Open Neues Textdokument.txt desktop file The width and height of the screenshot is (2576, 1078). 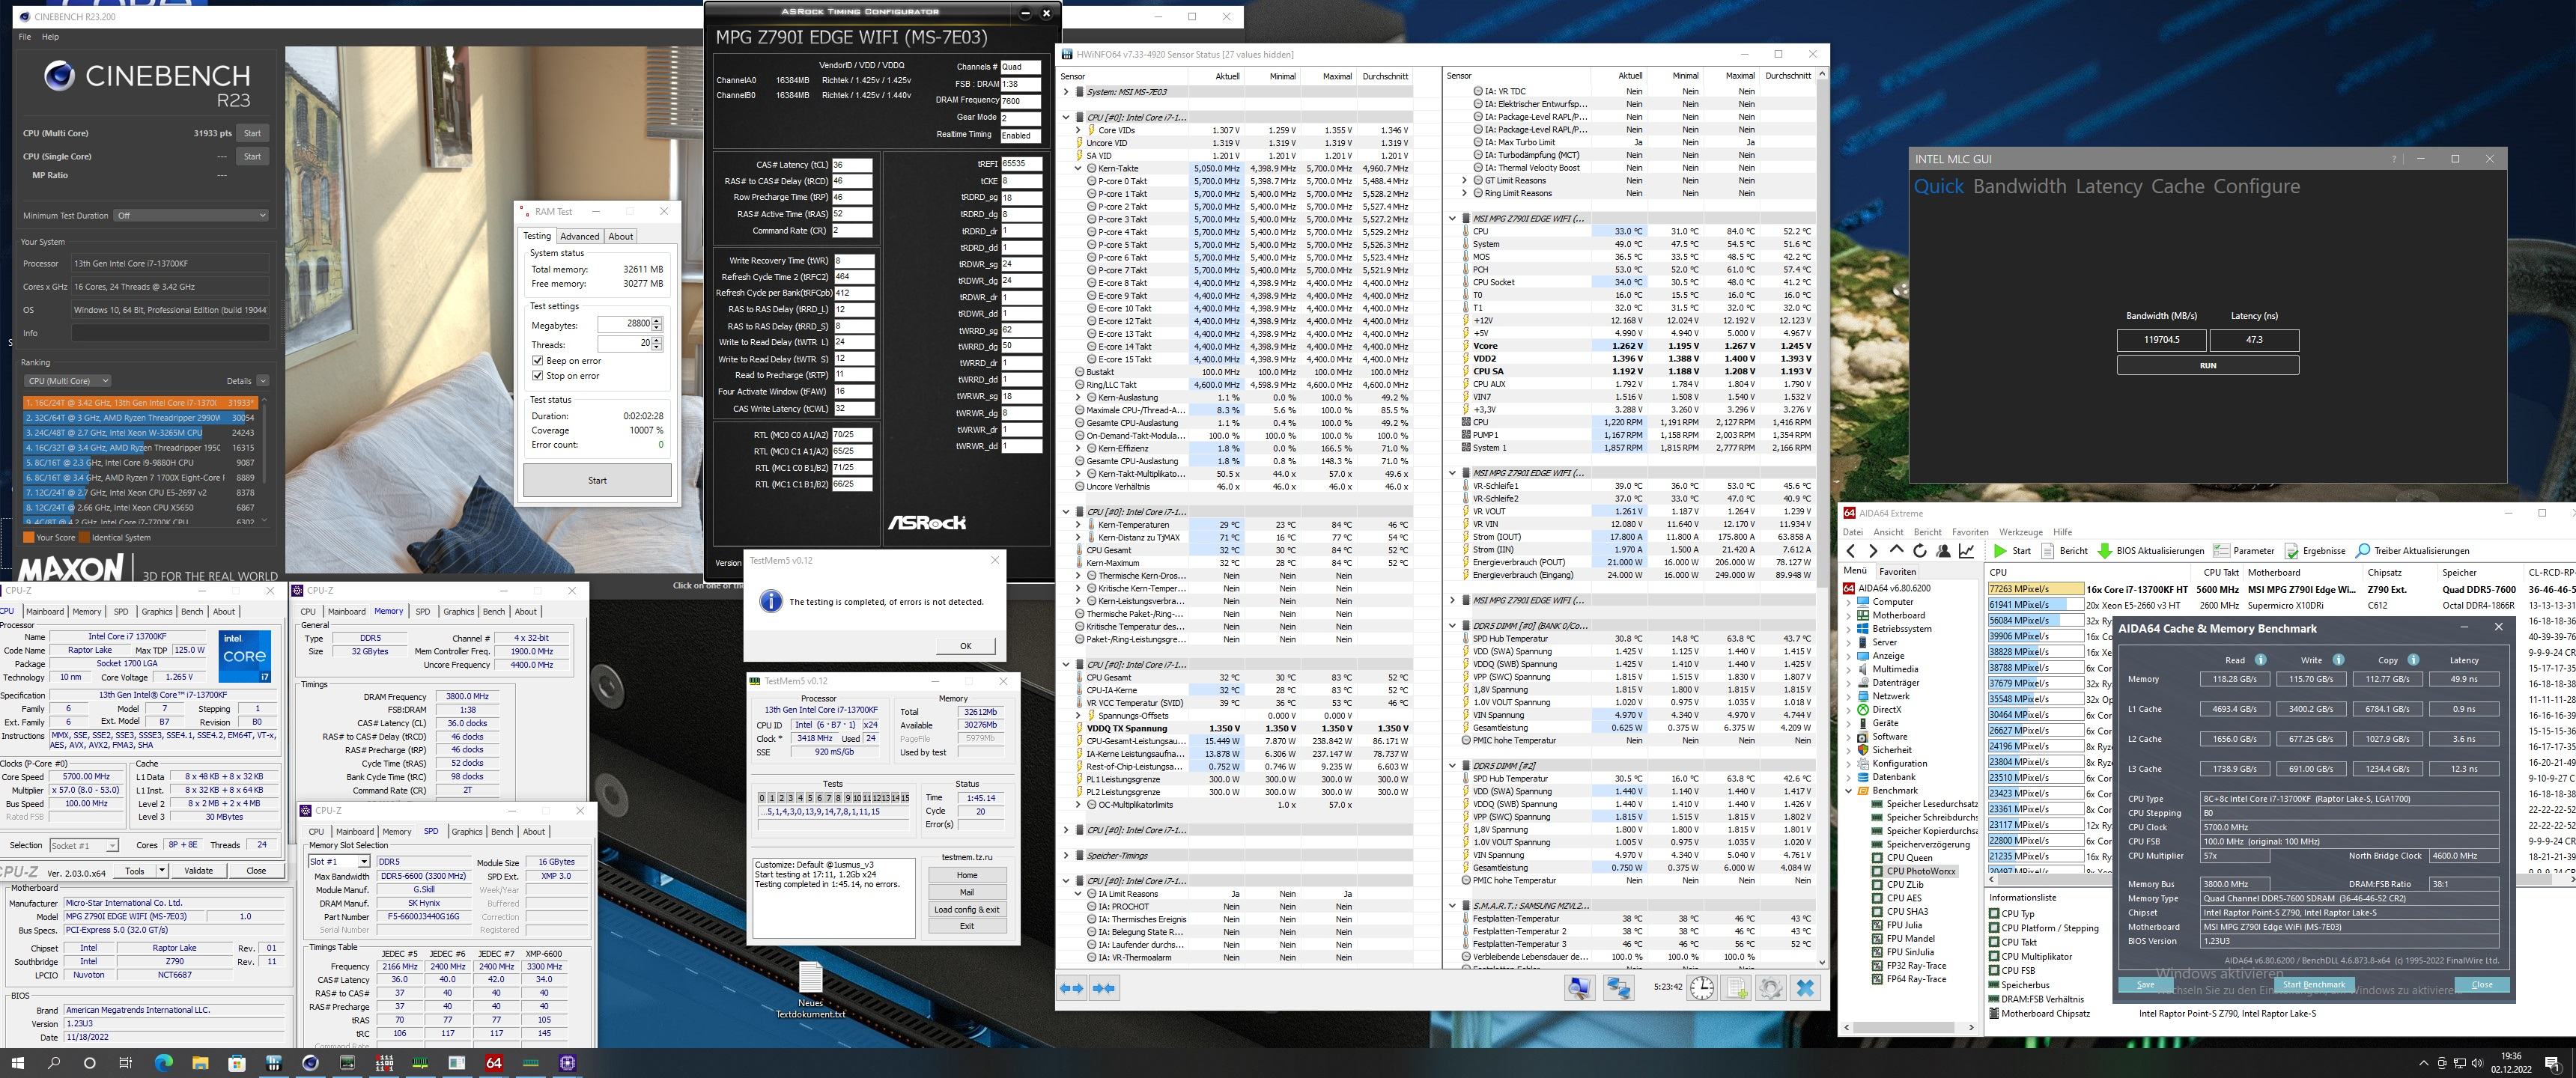coord(811,990)
